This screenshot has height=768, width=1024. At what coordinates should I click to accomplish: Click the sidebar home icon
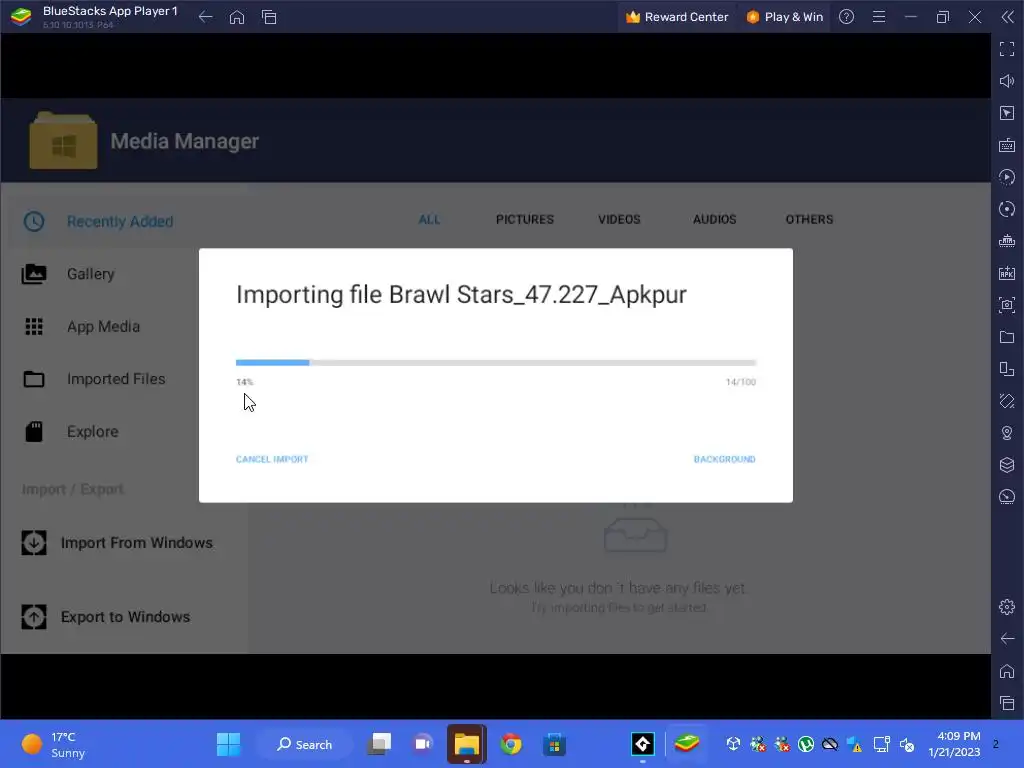(1007, 671)
